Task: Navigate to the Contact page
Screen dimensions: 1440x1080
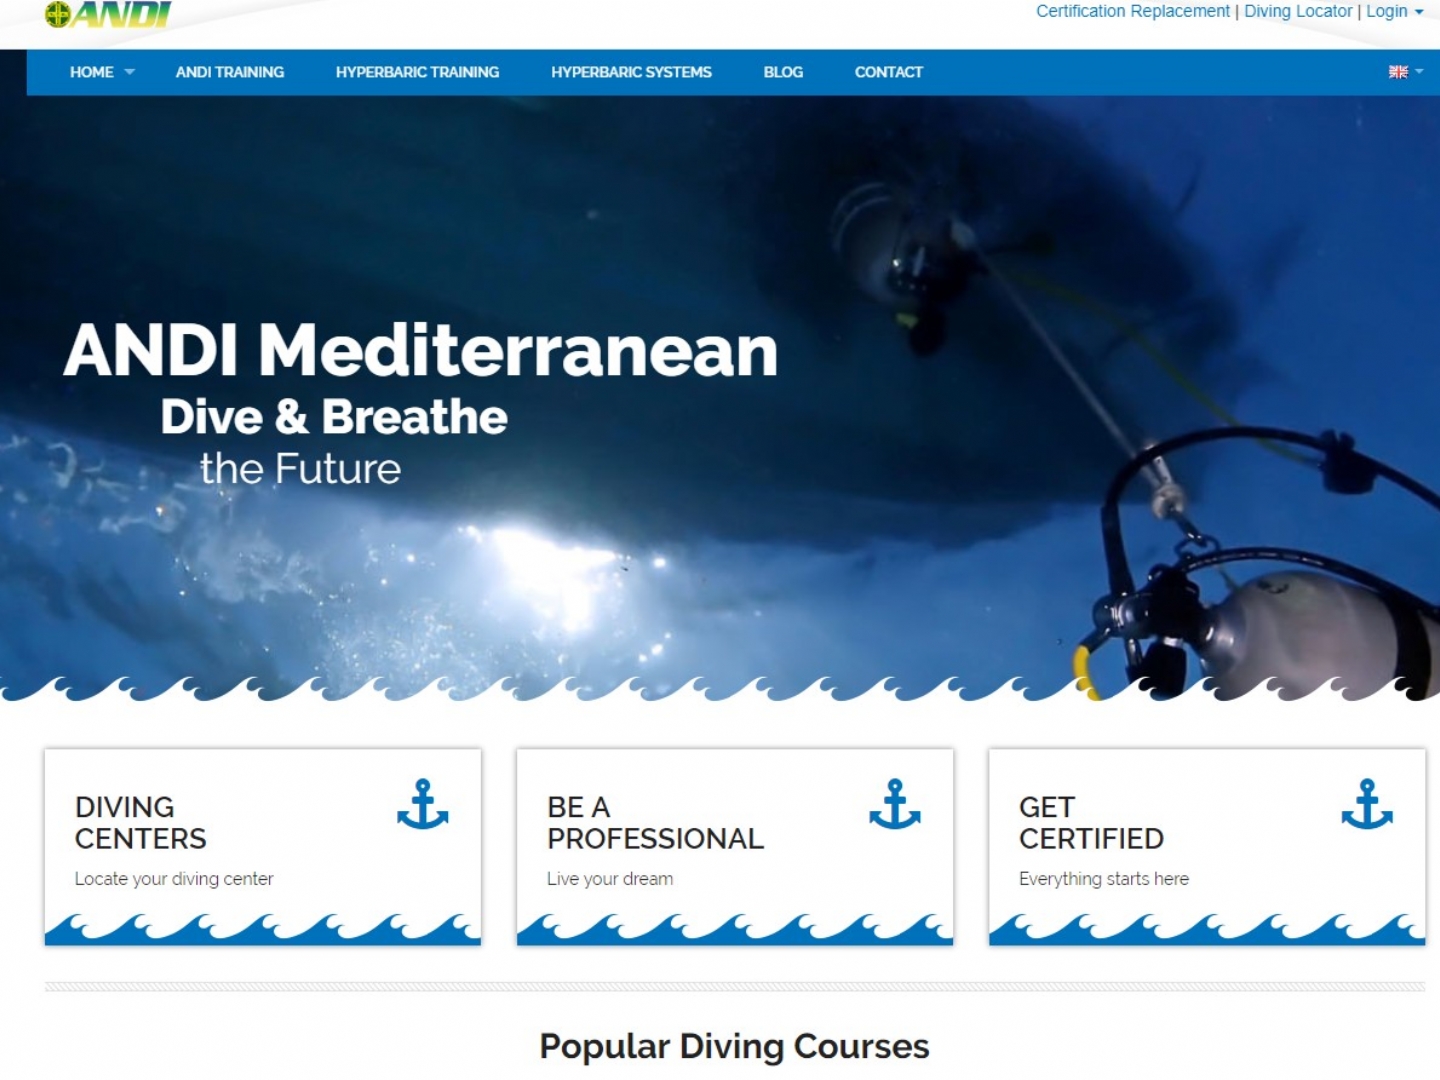Action: (888, 72)
